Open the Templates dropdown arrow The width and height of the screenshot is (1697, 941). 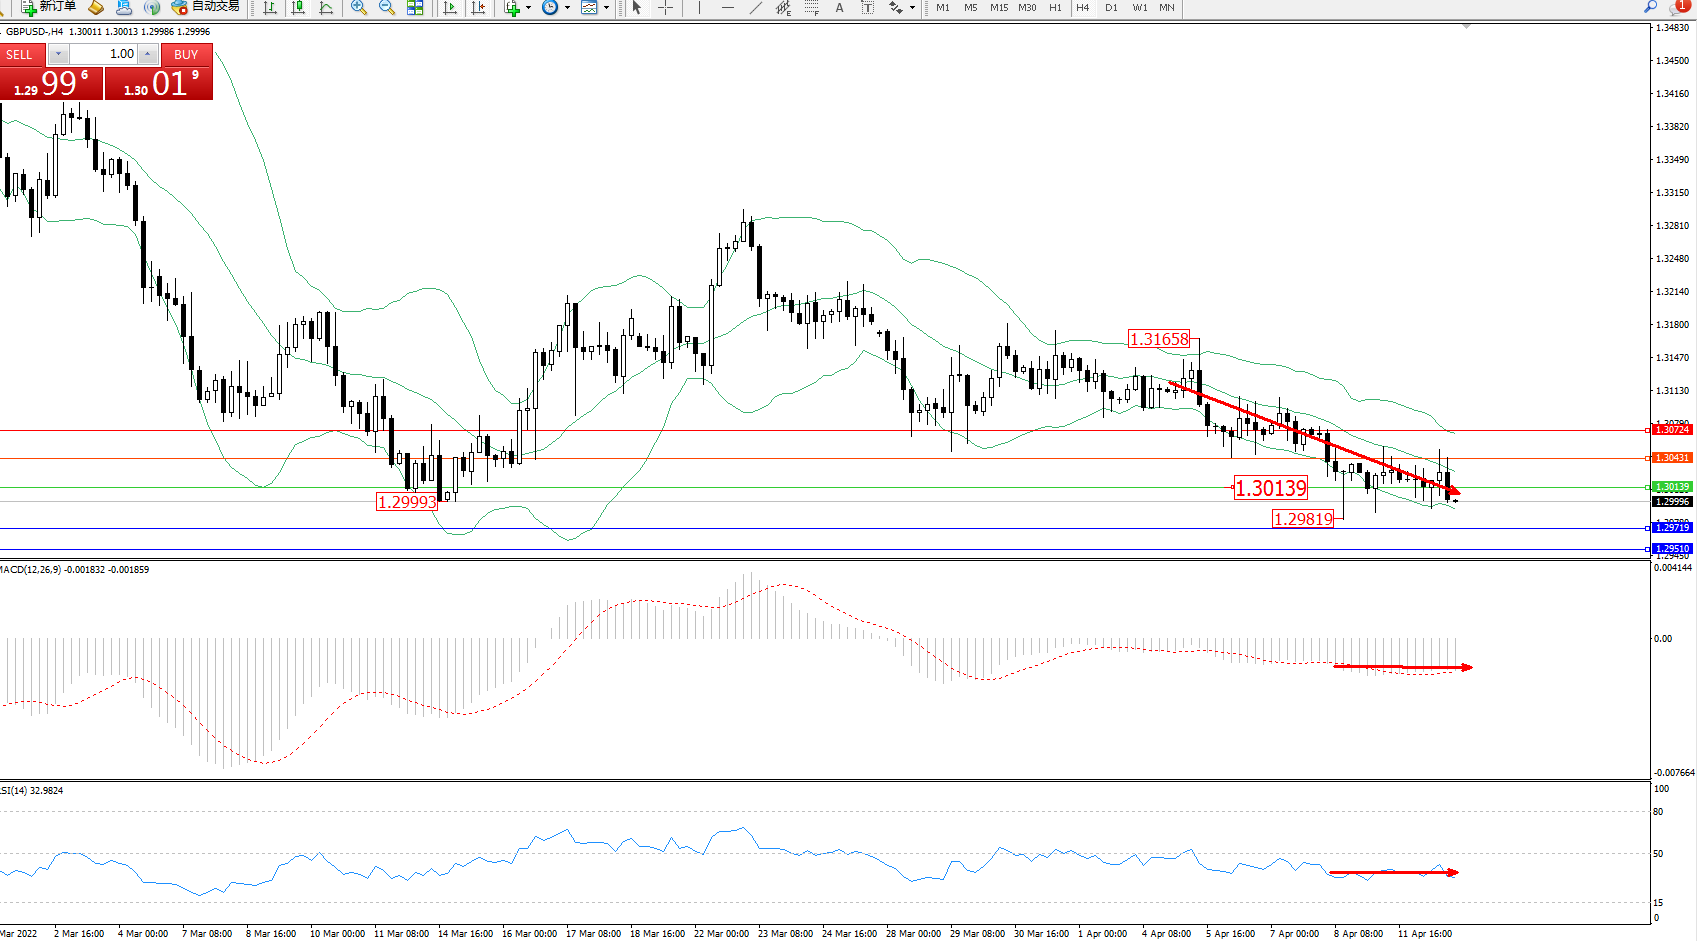click(x=606, y=8)
